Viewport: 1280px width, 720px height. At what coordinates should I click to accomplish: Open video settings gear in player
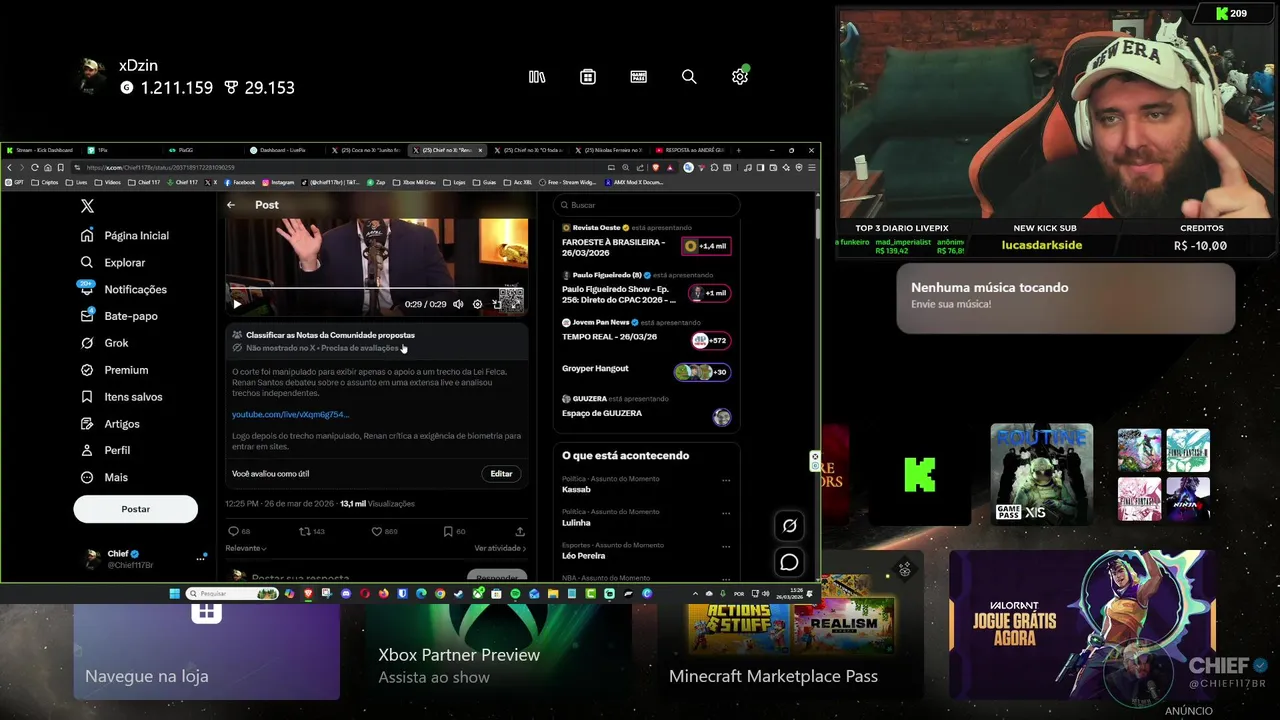[x=477, y=304]
